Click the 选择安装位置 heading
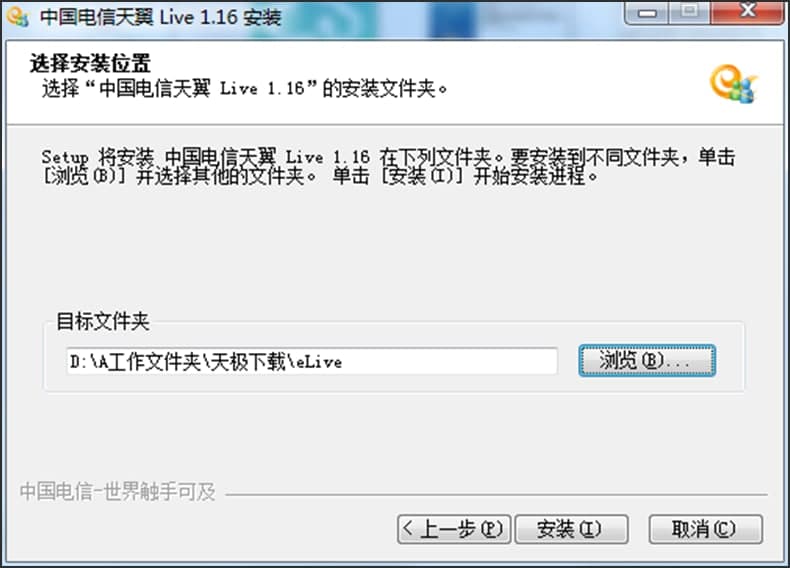This screenshot has width=790, height=568. pos(90,64)
